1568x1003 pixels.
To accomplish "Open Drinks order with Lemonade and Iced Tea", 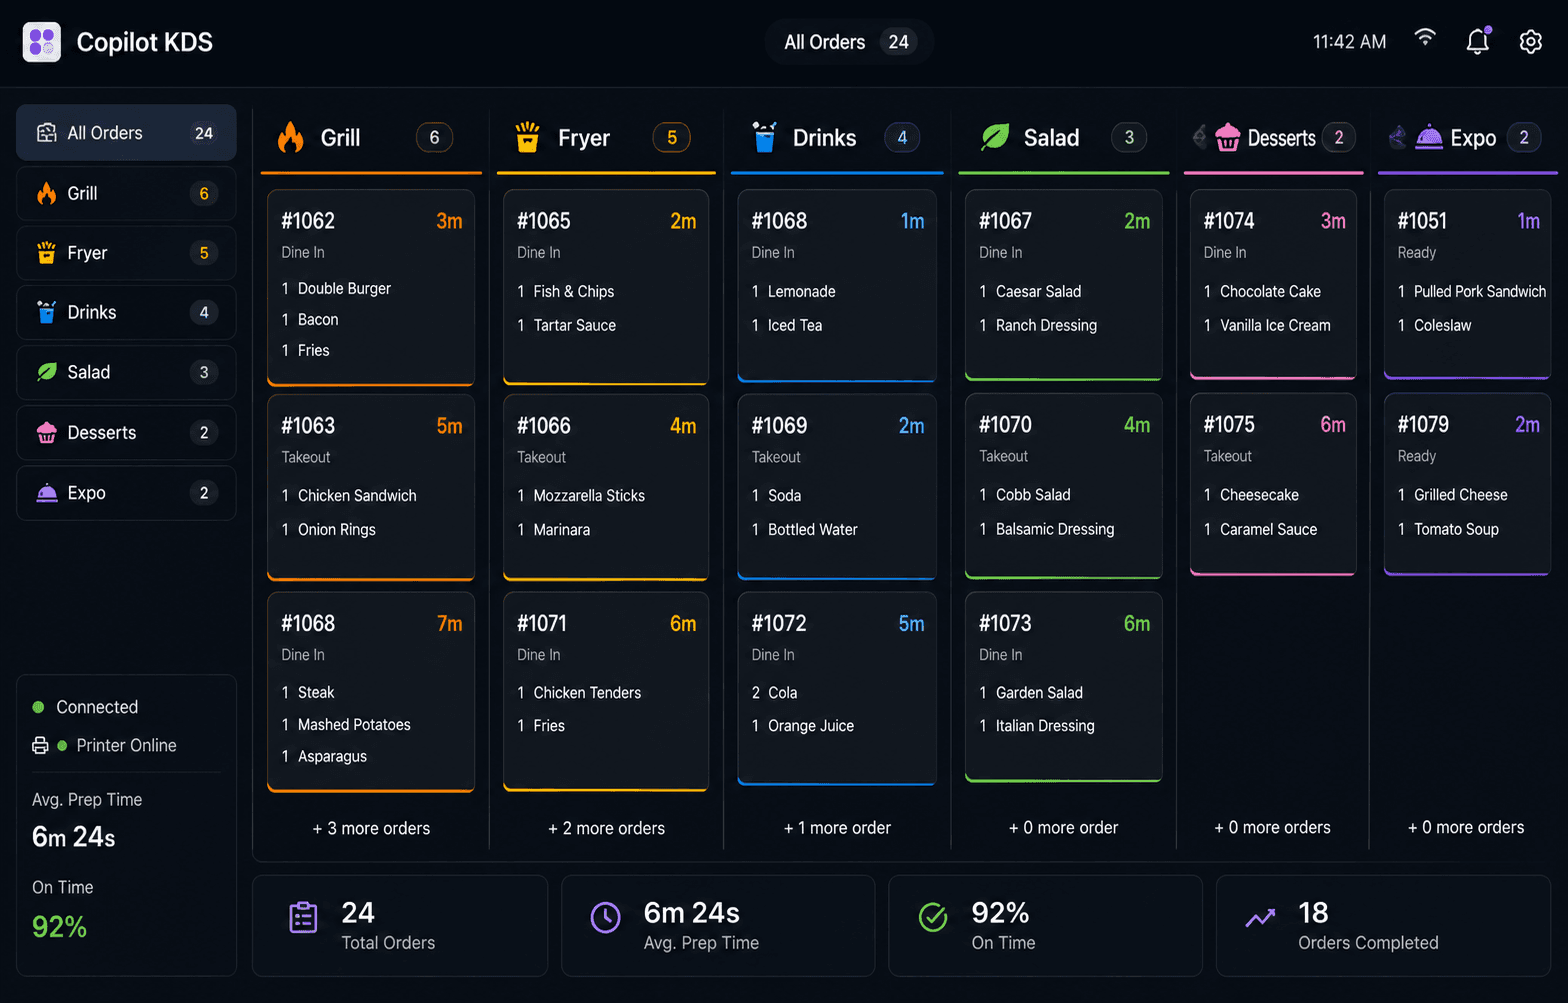I will pos(837,286).
